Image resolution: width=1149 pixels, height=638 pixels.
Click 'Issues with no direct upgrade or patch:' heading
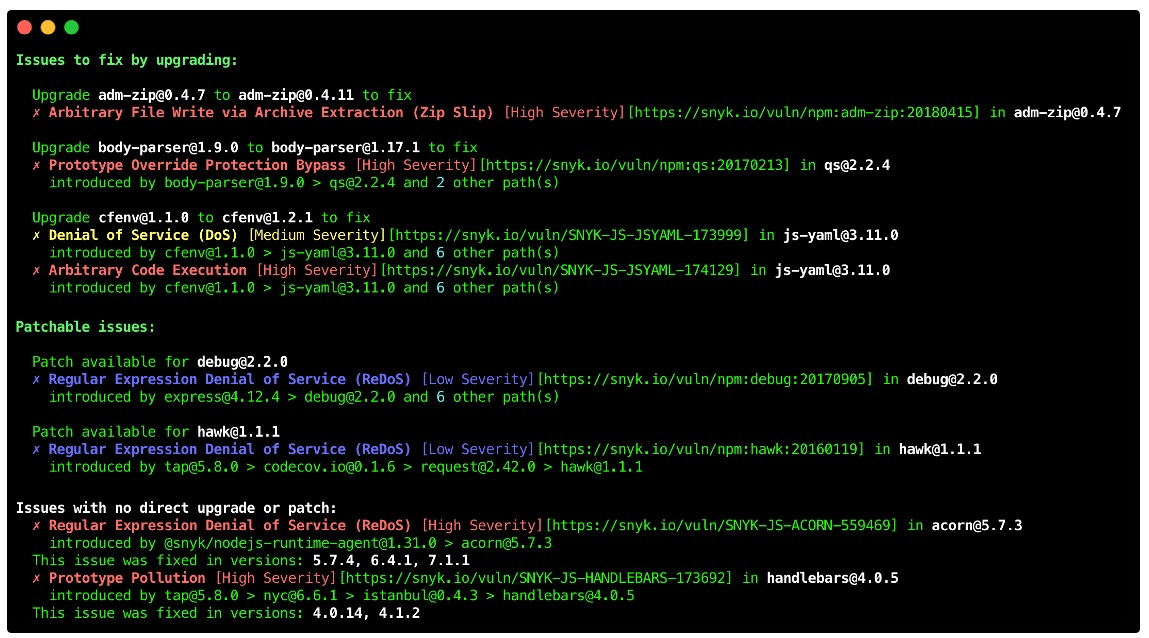click(x=176, y=508)
